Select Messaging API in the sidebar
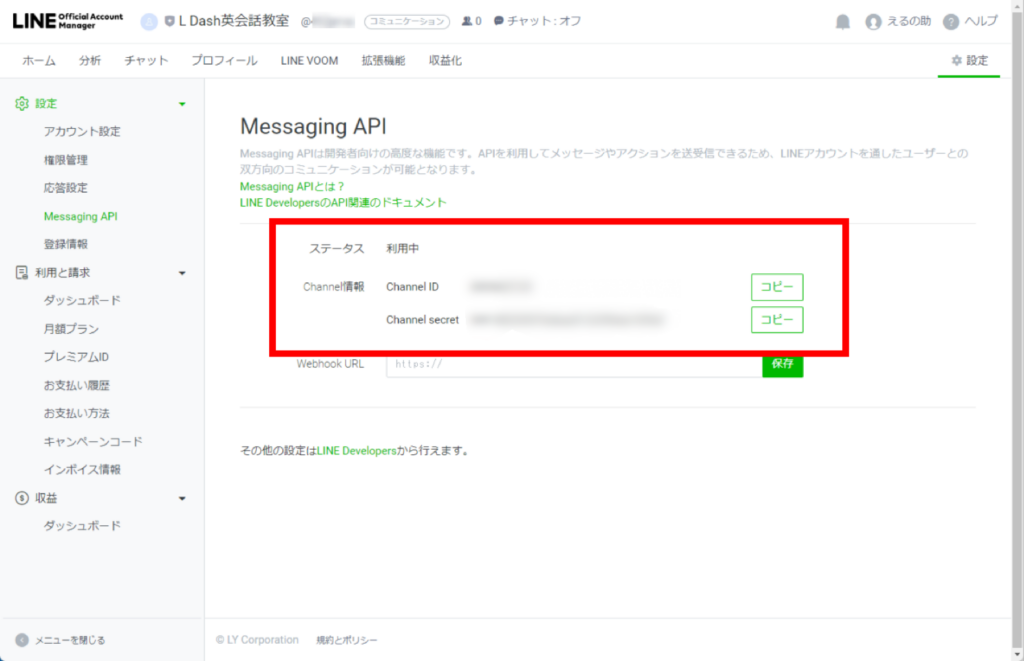Image resolution: width=1024 pixels, height=661 pixels. (80, 216)
